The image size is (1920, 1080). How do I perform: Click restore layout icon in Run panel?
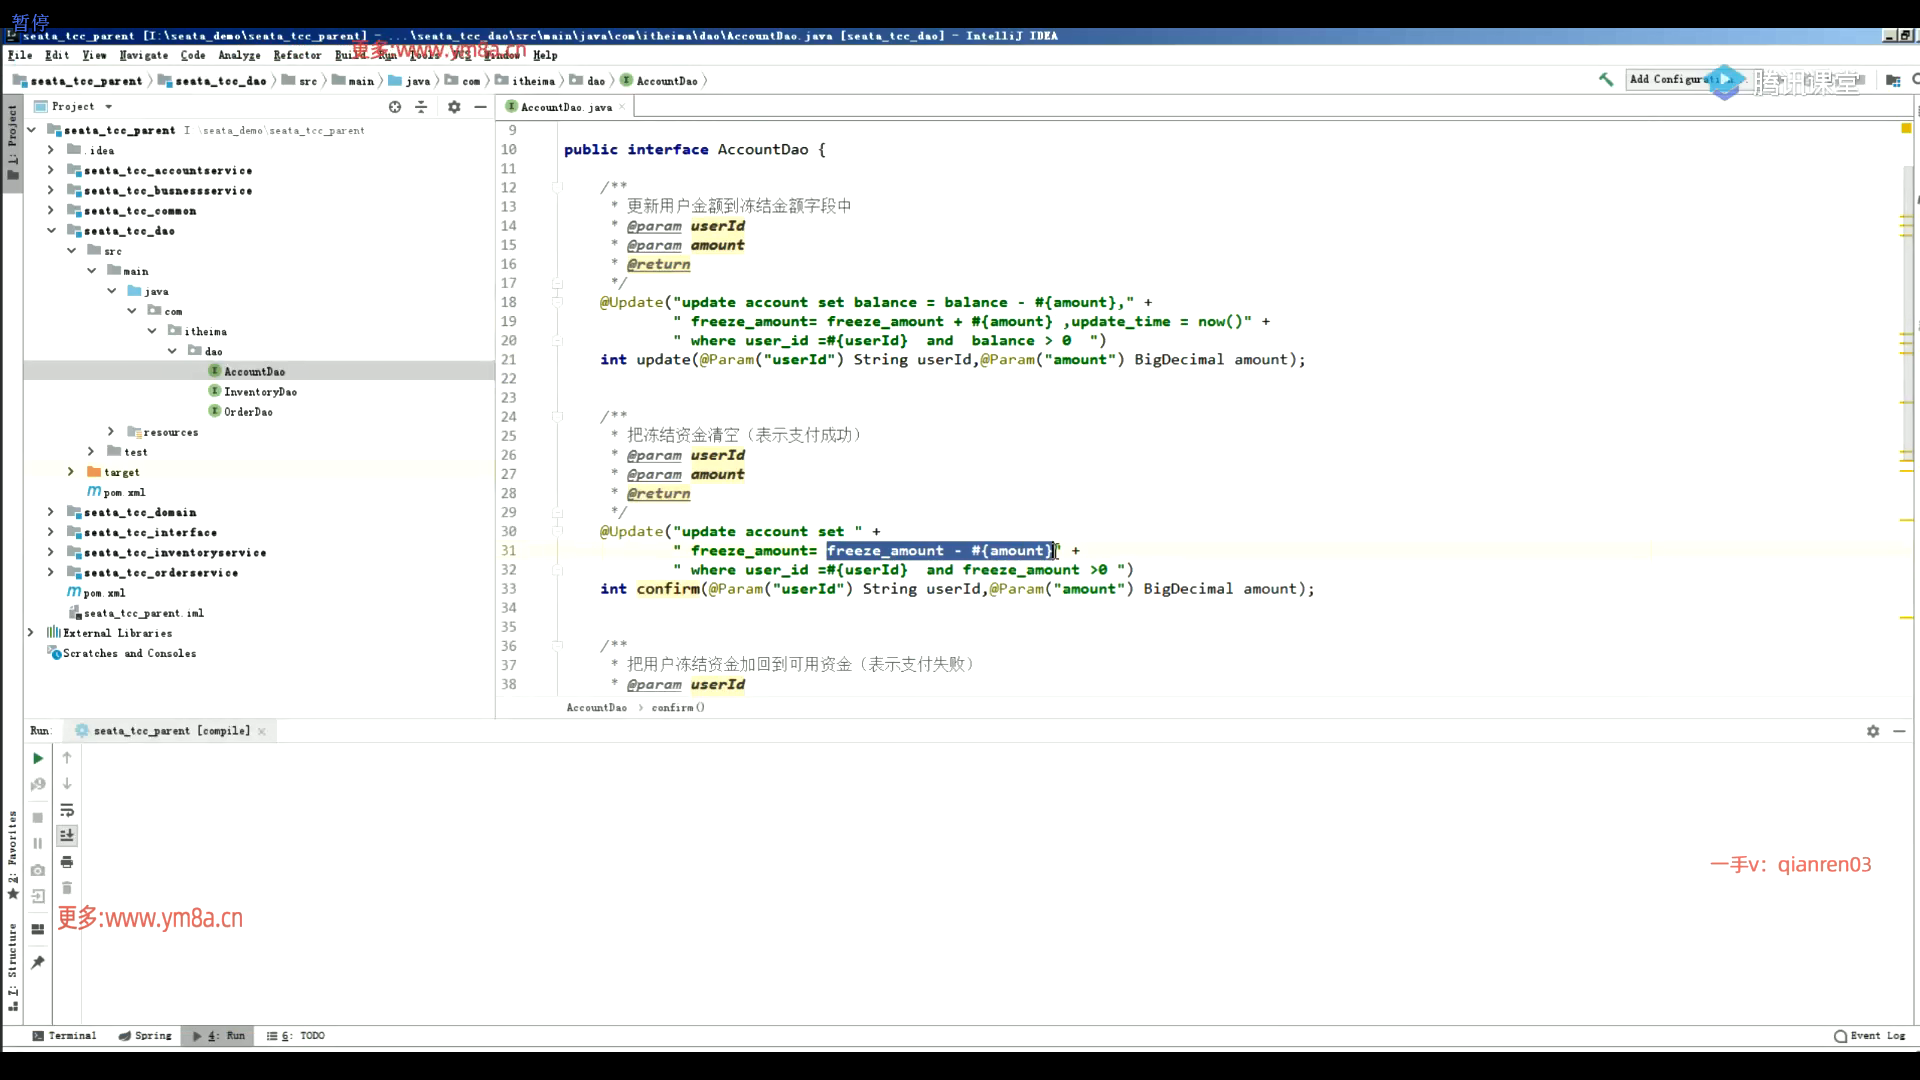pyautogui.click(x=38, y=929)
